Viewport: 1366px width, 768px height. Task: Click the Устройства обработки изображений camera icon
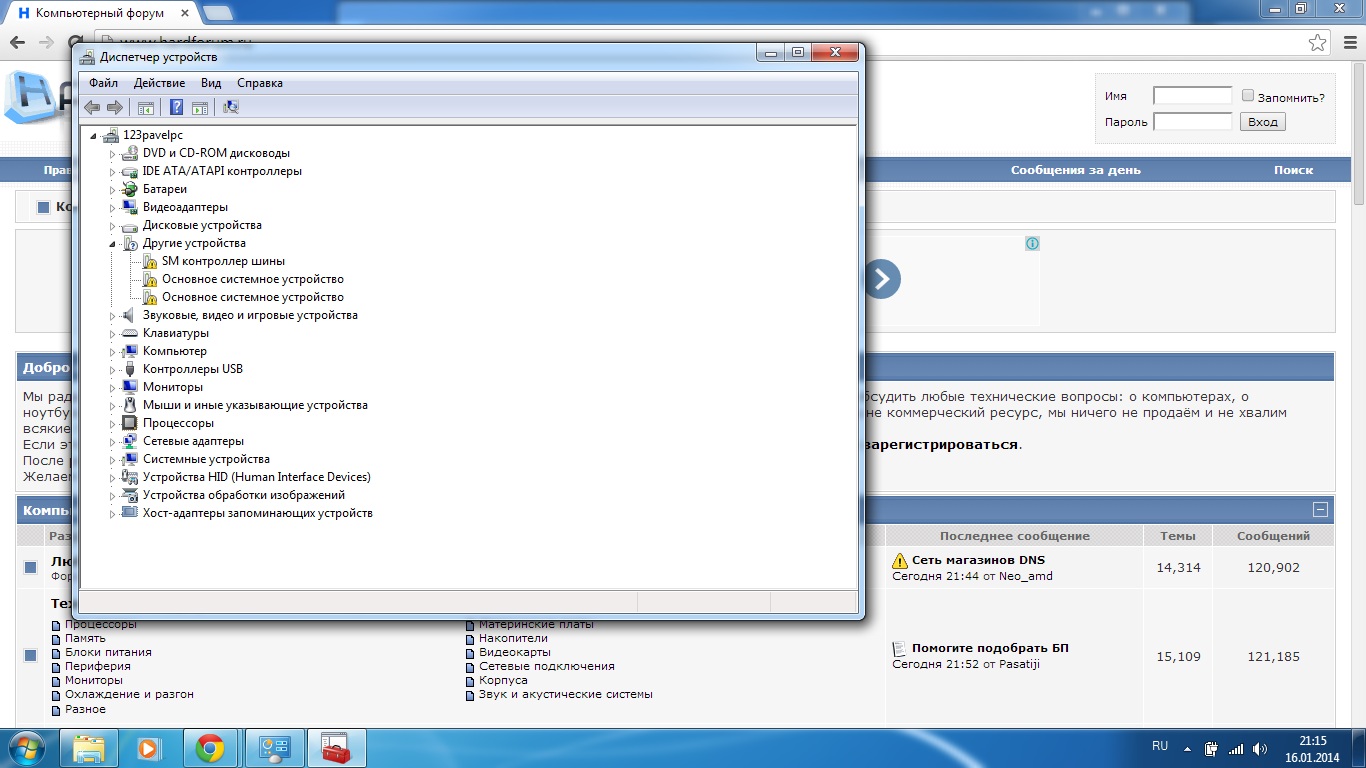[x=129, y=495]
